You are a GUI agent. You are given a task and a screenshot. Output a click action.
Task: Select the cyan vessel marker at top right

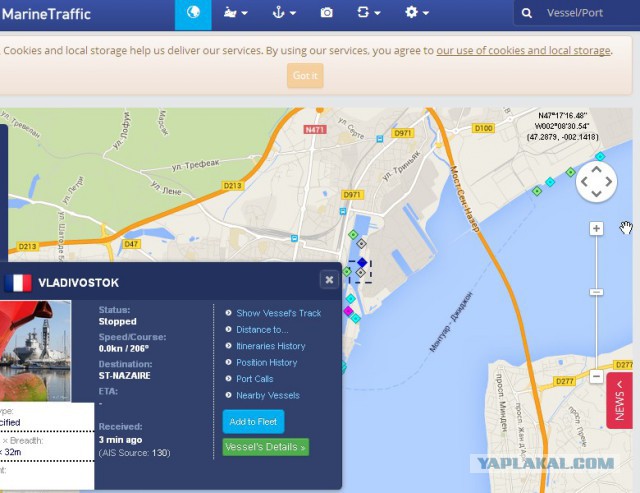coord(600,156)
